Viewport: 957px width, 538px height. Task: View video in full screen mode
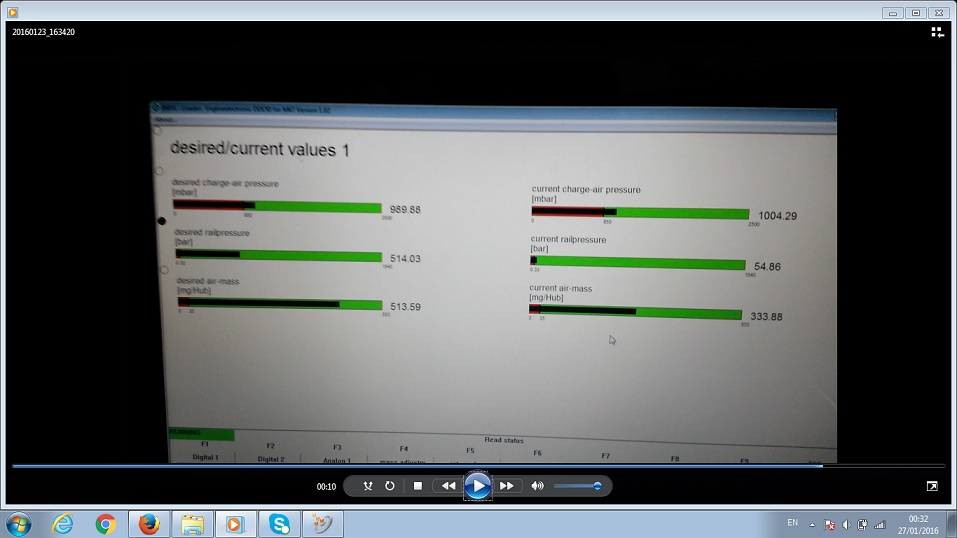(x=932, y=486)
